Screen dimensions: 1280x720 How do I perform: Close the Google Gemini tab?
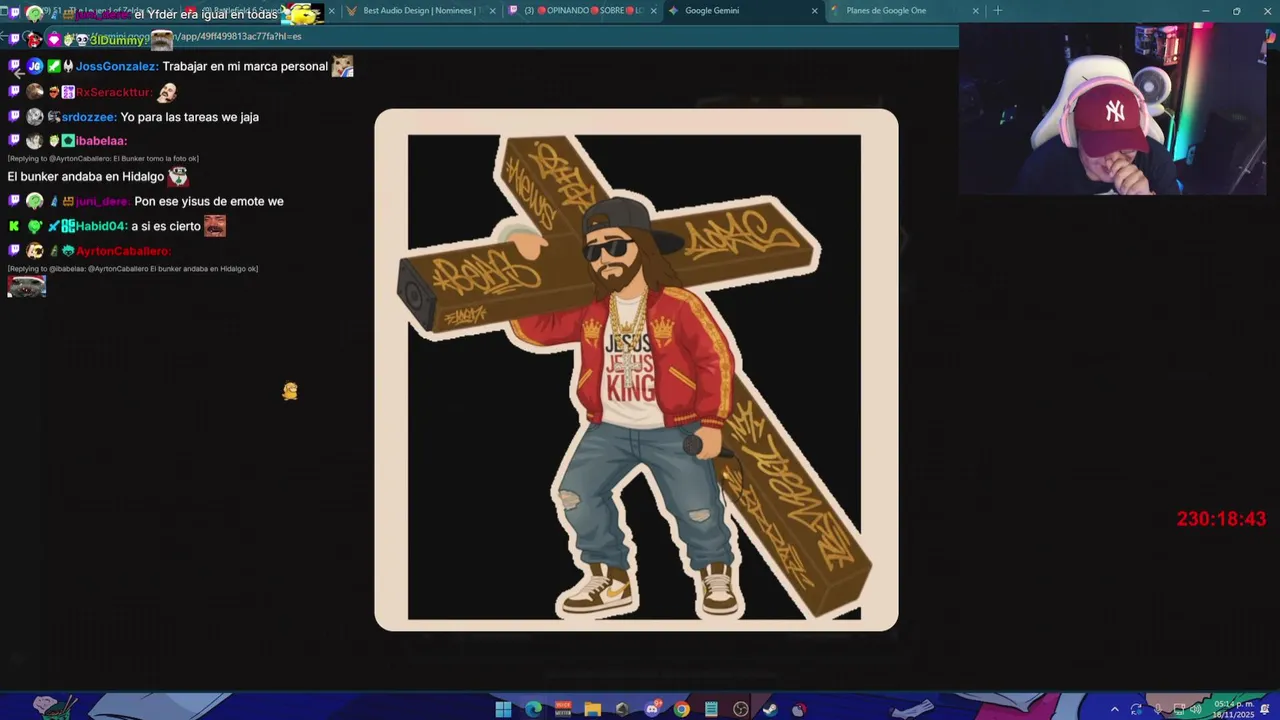[814, 11]
